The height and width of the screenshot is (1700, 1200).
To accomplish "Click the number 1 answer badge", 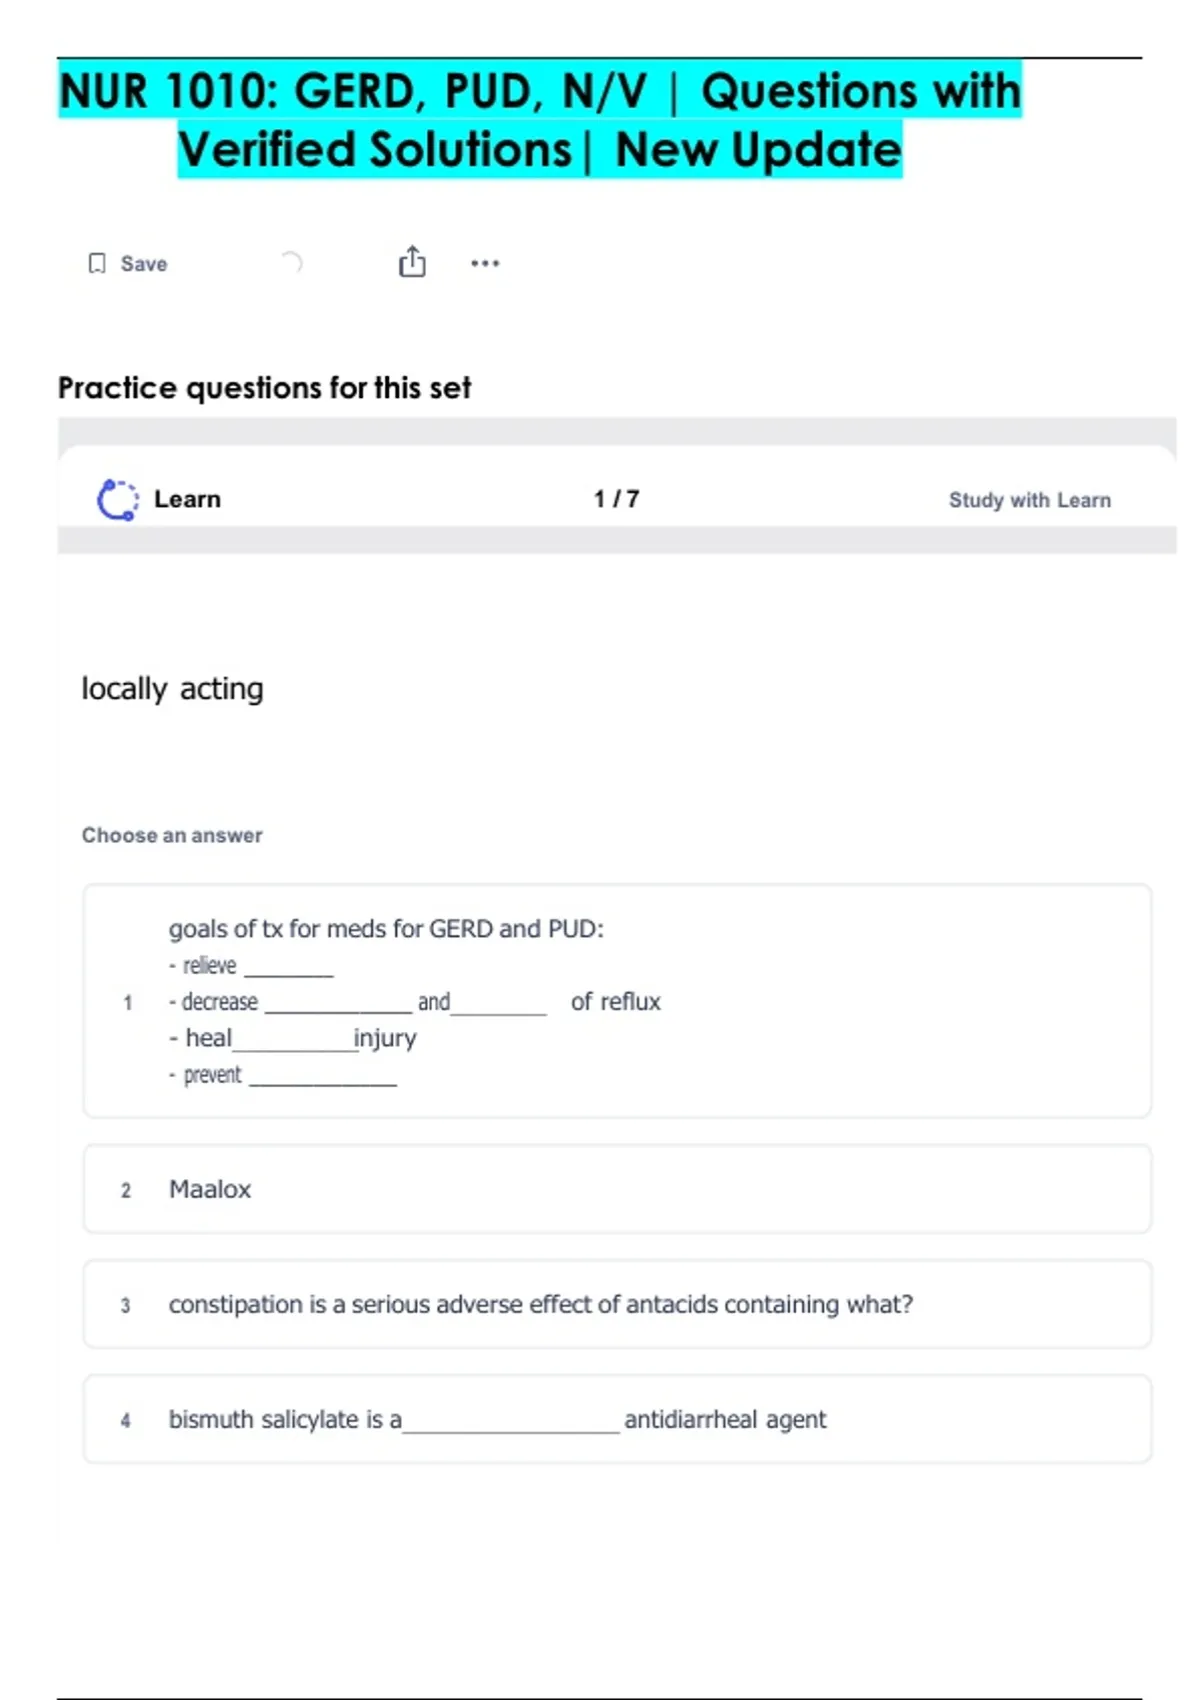I will click(x=127, y=1002).
